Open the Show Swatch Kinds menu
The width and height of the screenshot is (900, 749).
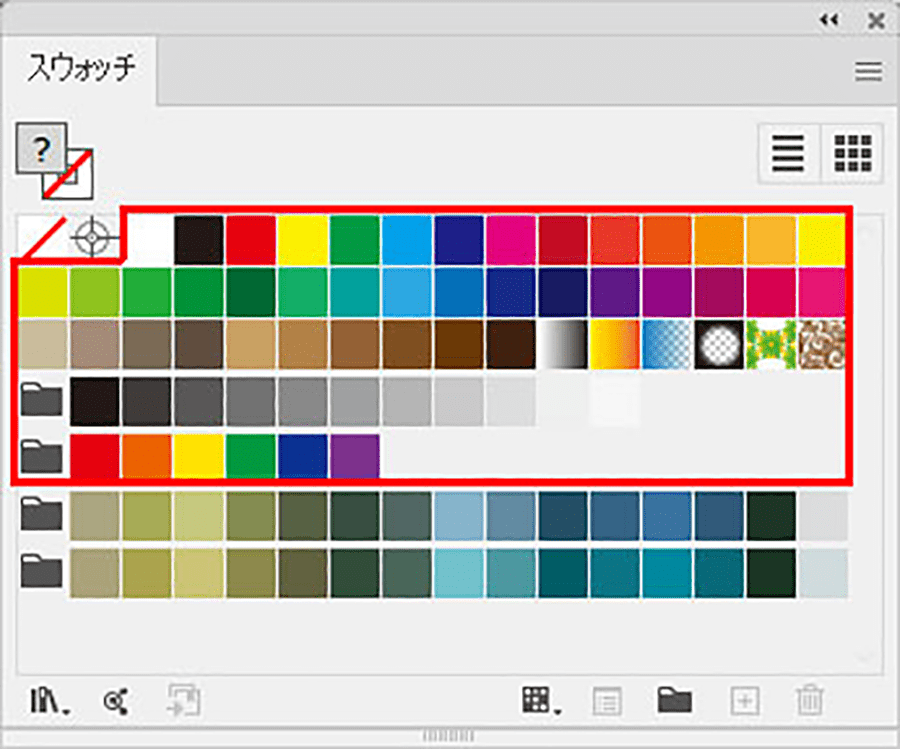[x=541, y=701]
